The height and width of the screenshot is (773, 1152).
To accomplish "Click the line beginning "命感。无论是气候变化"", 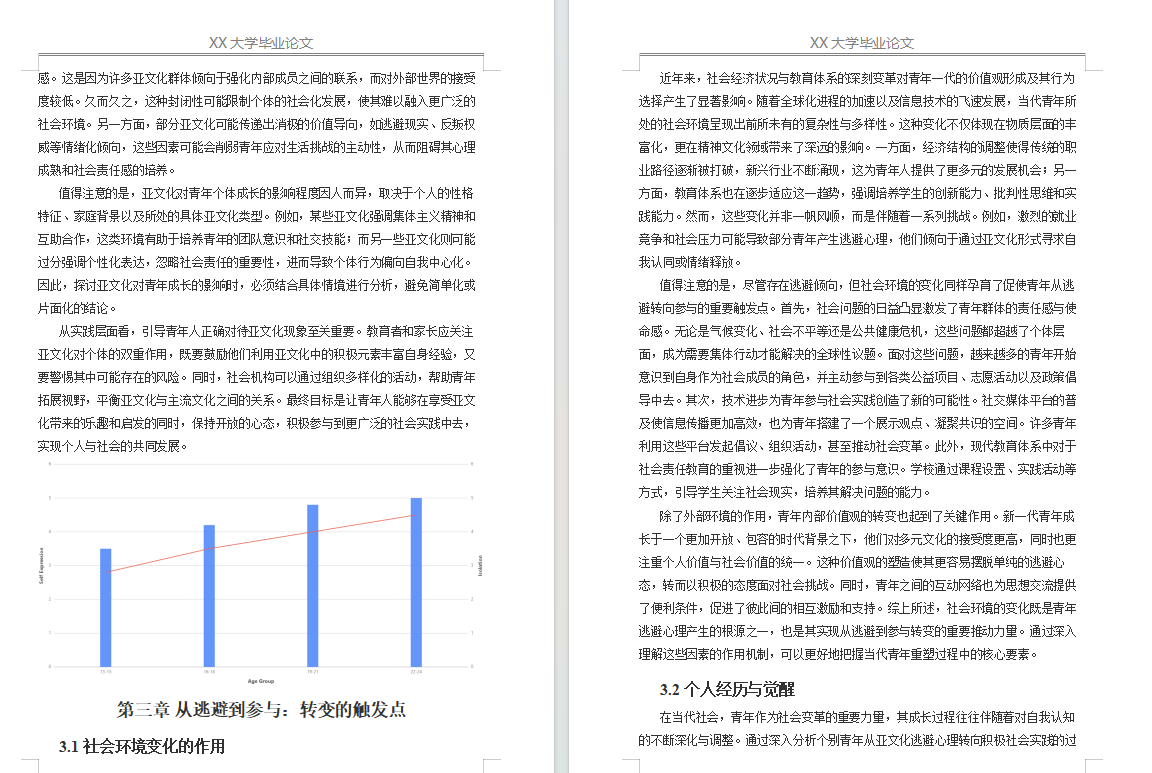I will pyautogui.click(x=852, y=331).
